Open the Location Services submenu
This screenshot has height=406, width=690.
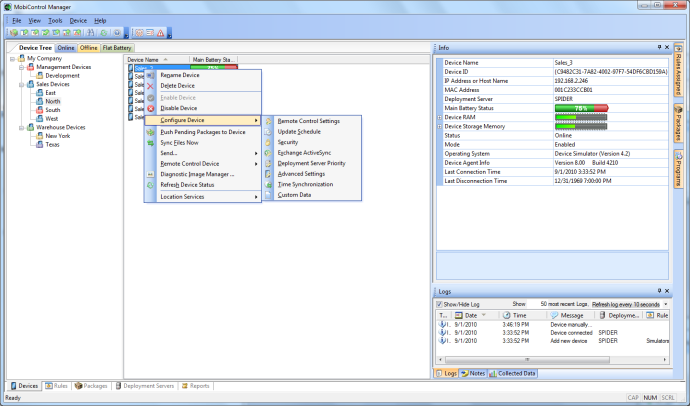coord(203,197)
